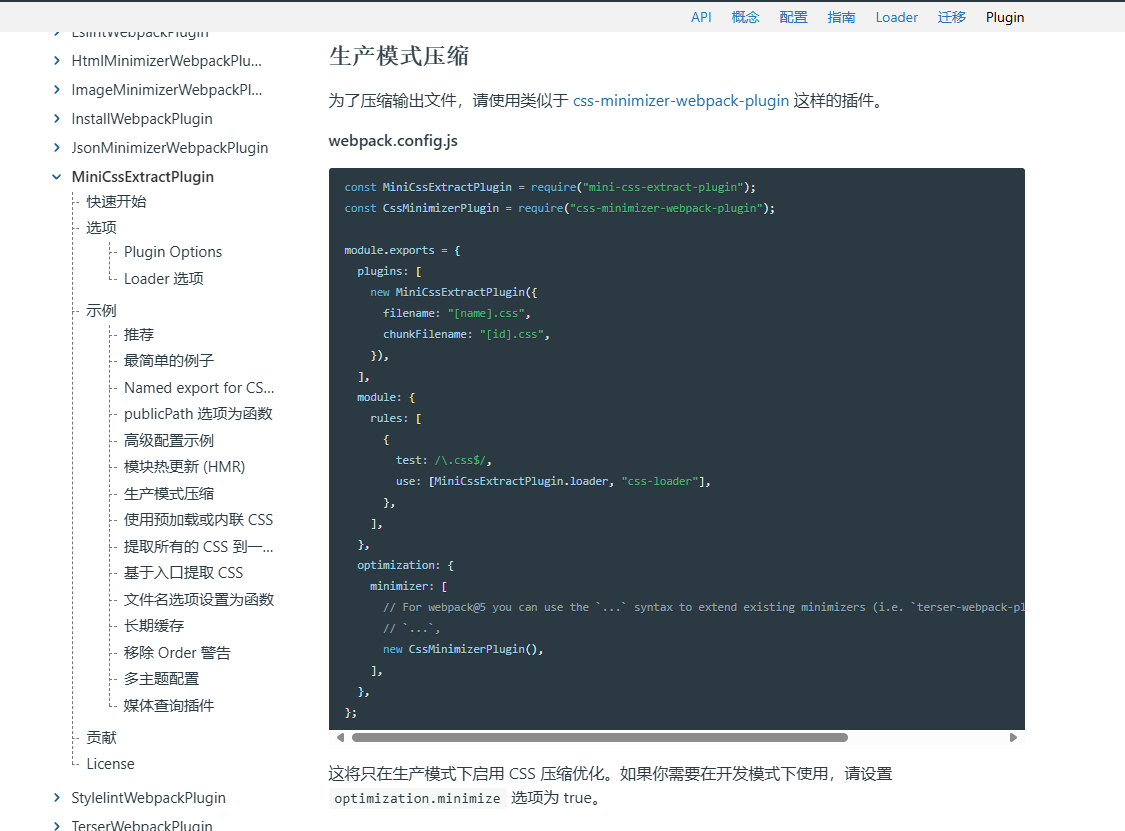Jump to 最简单的例子

[x=169, y=361]
